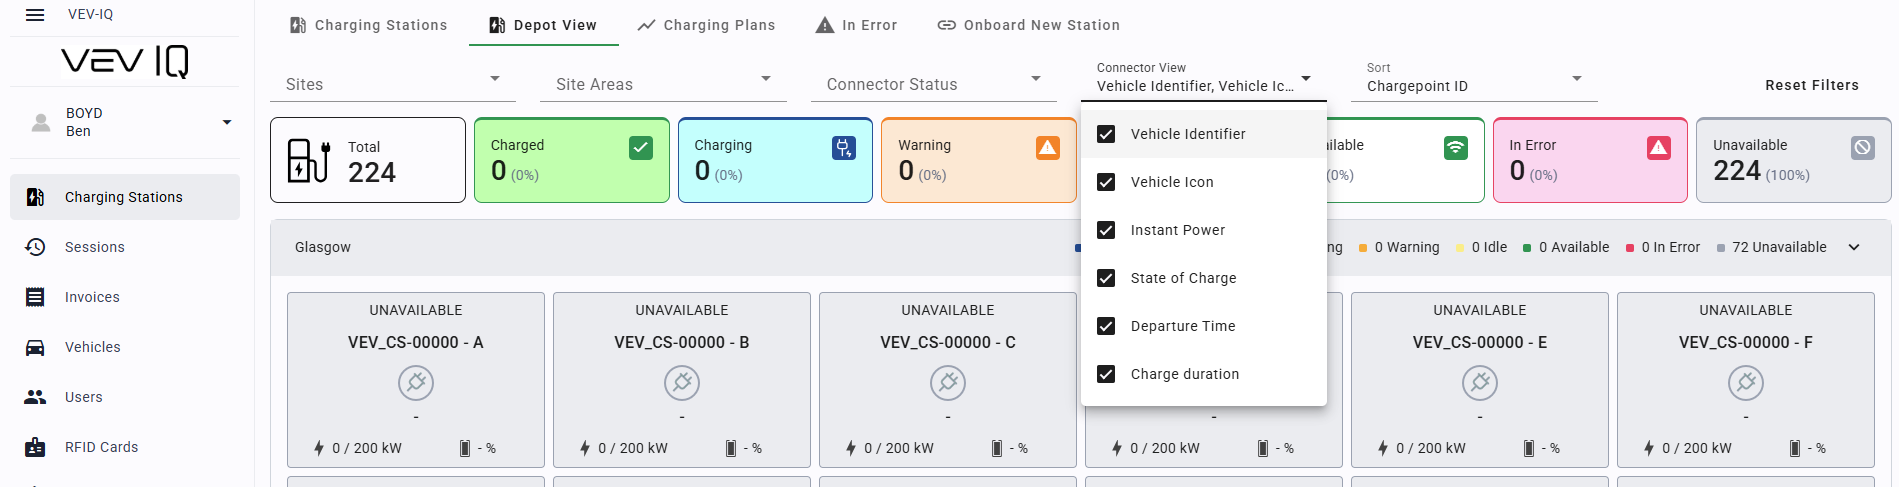Viewport: 1899px width, 487px height.
Task: Open the In Error tab
Action: (x=856, y=25)
